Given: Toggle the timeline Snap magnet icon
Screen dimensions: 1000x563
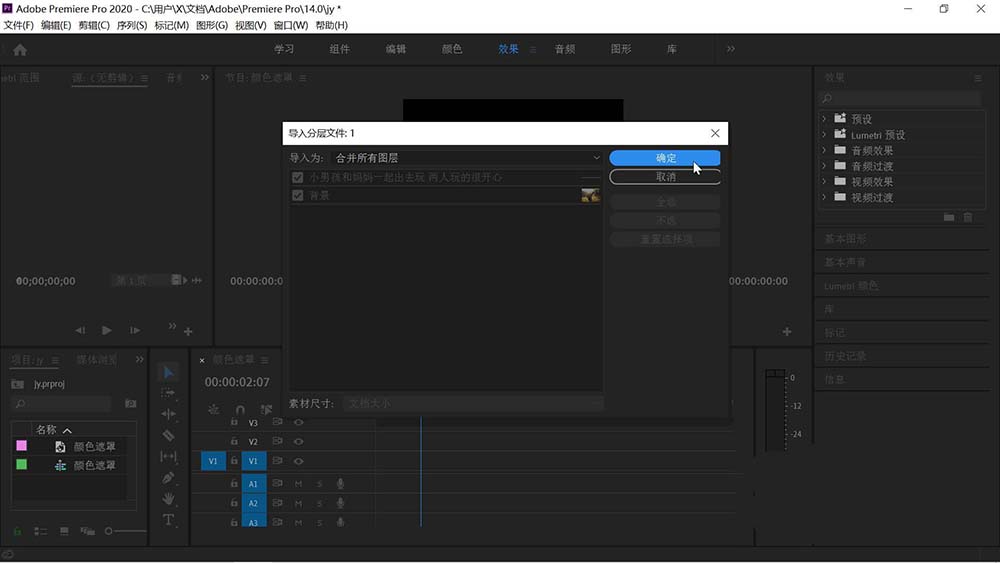Looking at the screenshot, I should (x=240, y=409).
